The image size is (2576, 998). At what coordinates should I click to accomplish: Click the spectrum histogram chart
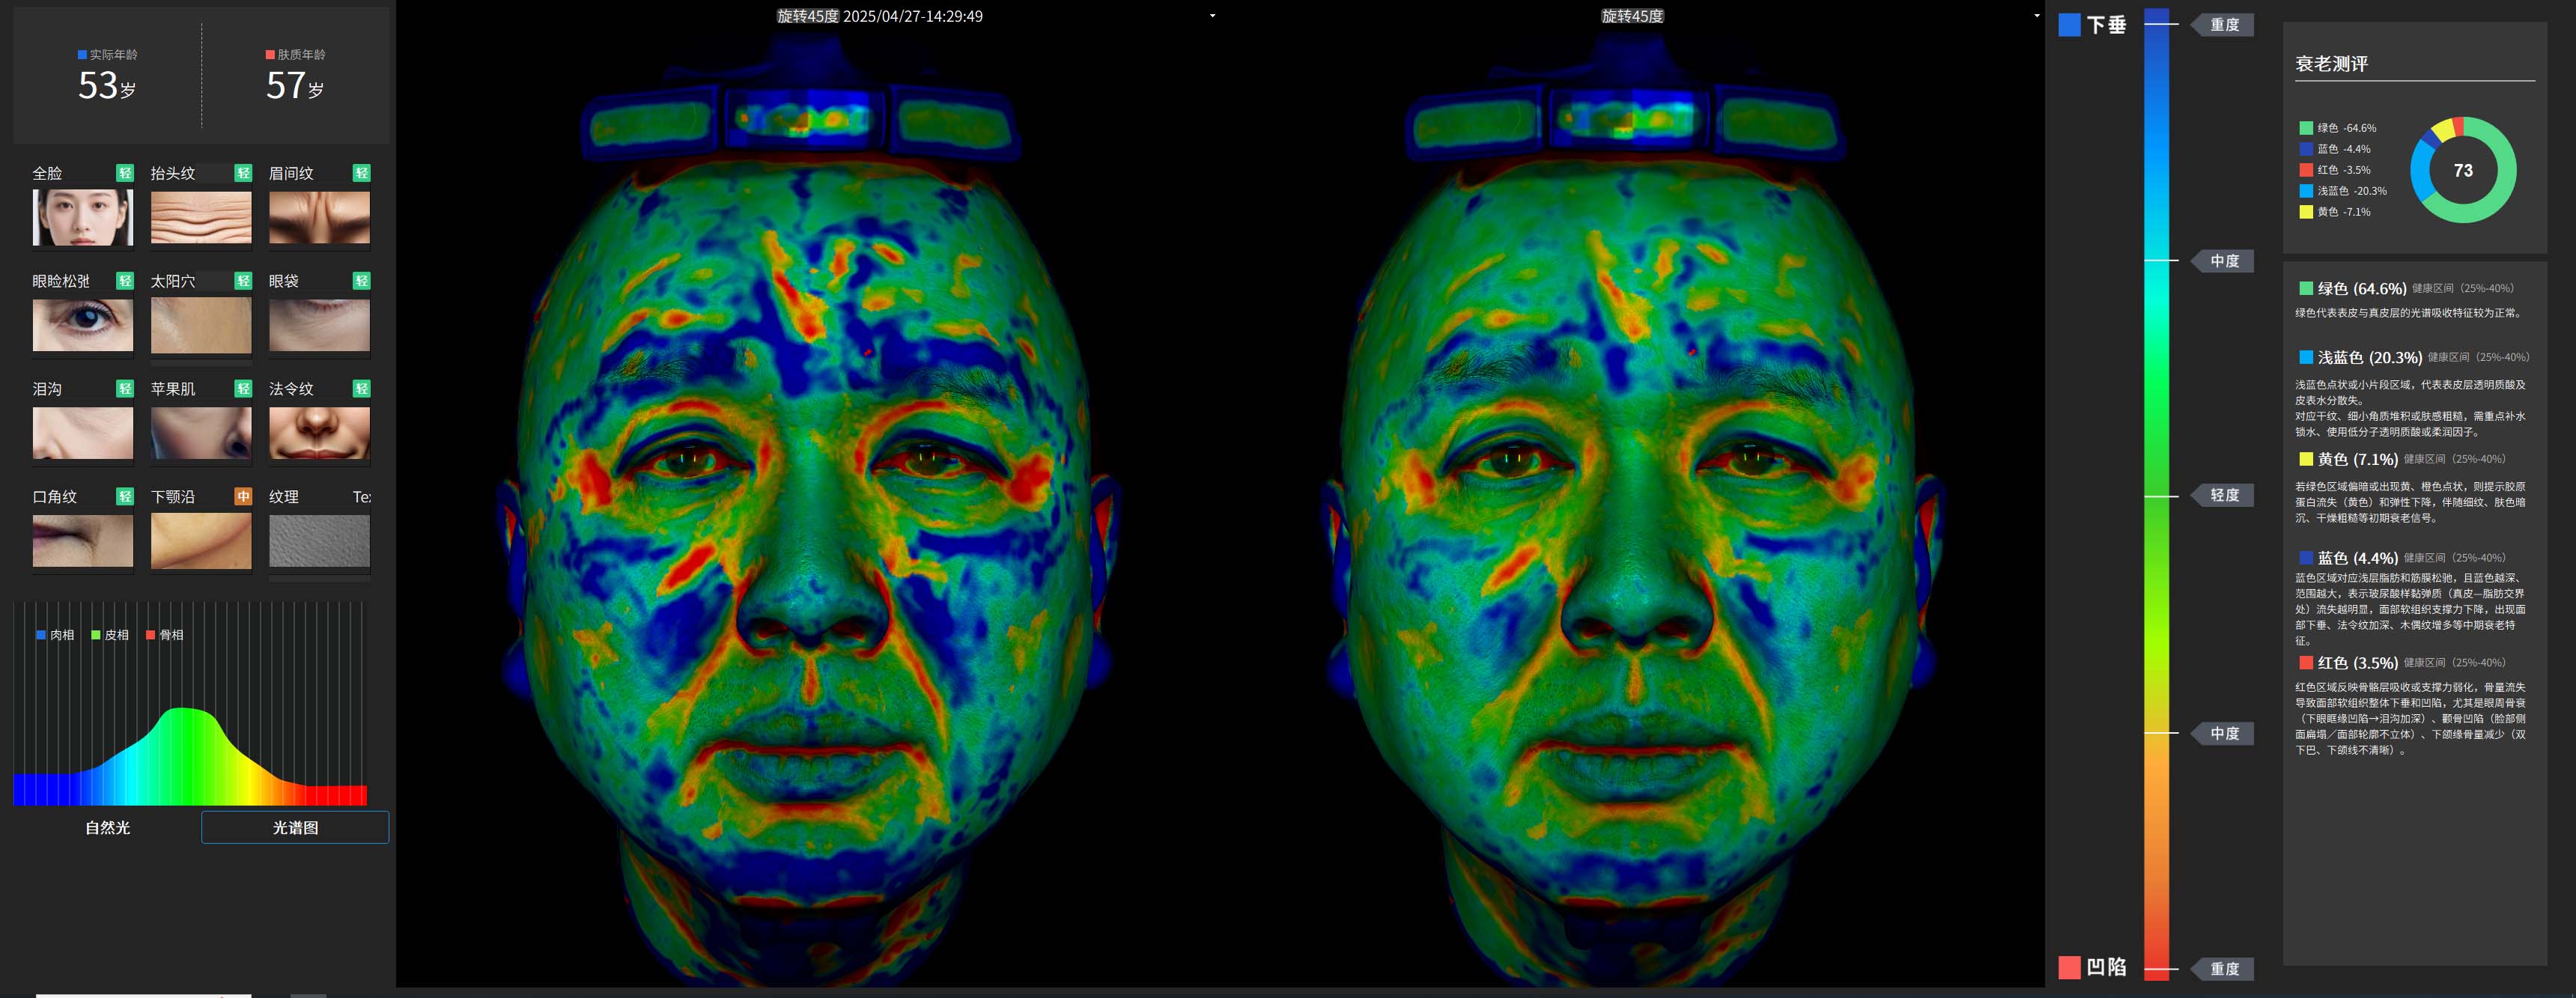(190, 704)
